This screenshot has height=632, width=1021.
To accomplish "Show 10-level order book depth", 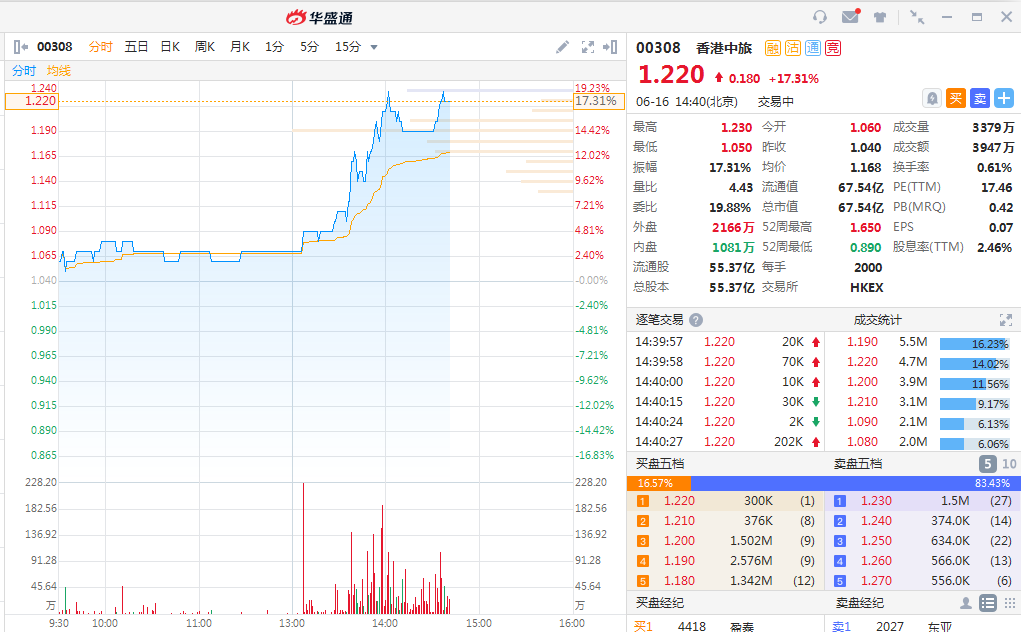I will [1009, 464].
